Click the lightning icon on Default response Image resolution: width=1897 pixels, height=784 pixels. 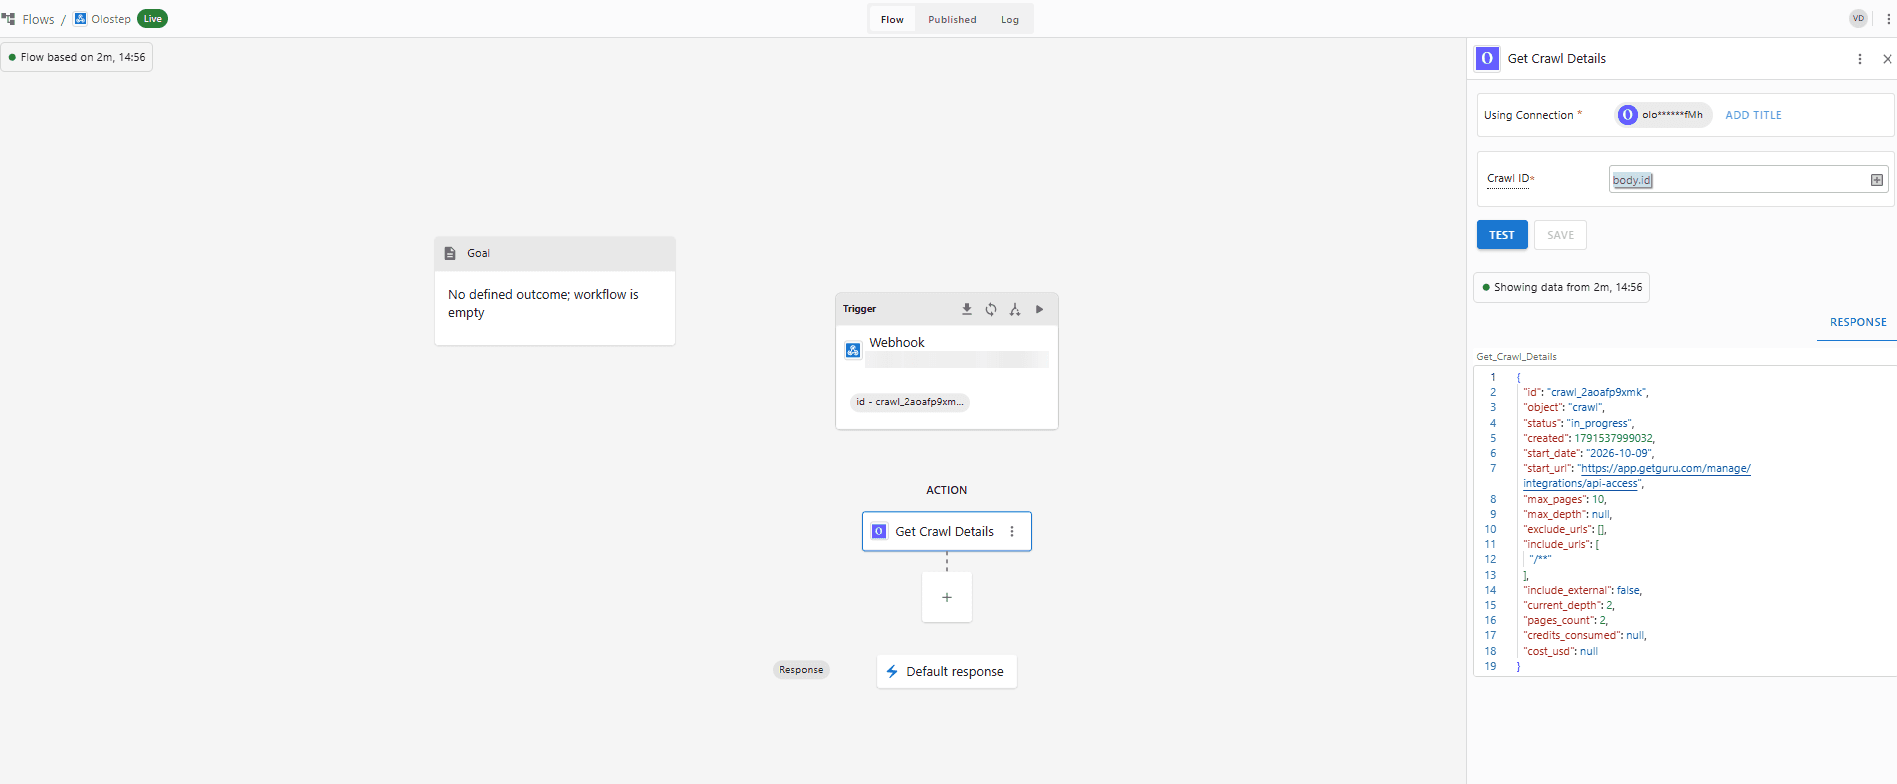[892, 672]
